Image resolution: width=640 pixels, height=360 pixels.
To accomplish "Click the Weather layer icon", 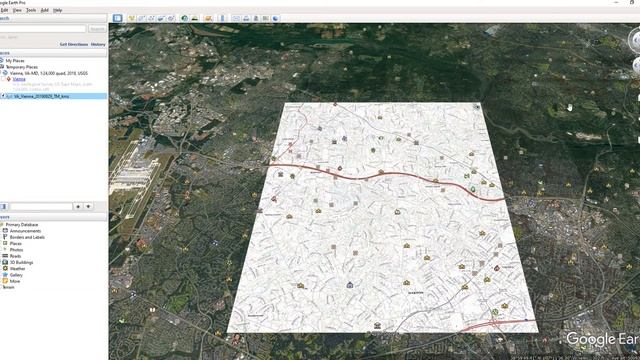I will pyautogui.click(x=5, y=269).
